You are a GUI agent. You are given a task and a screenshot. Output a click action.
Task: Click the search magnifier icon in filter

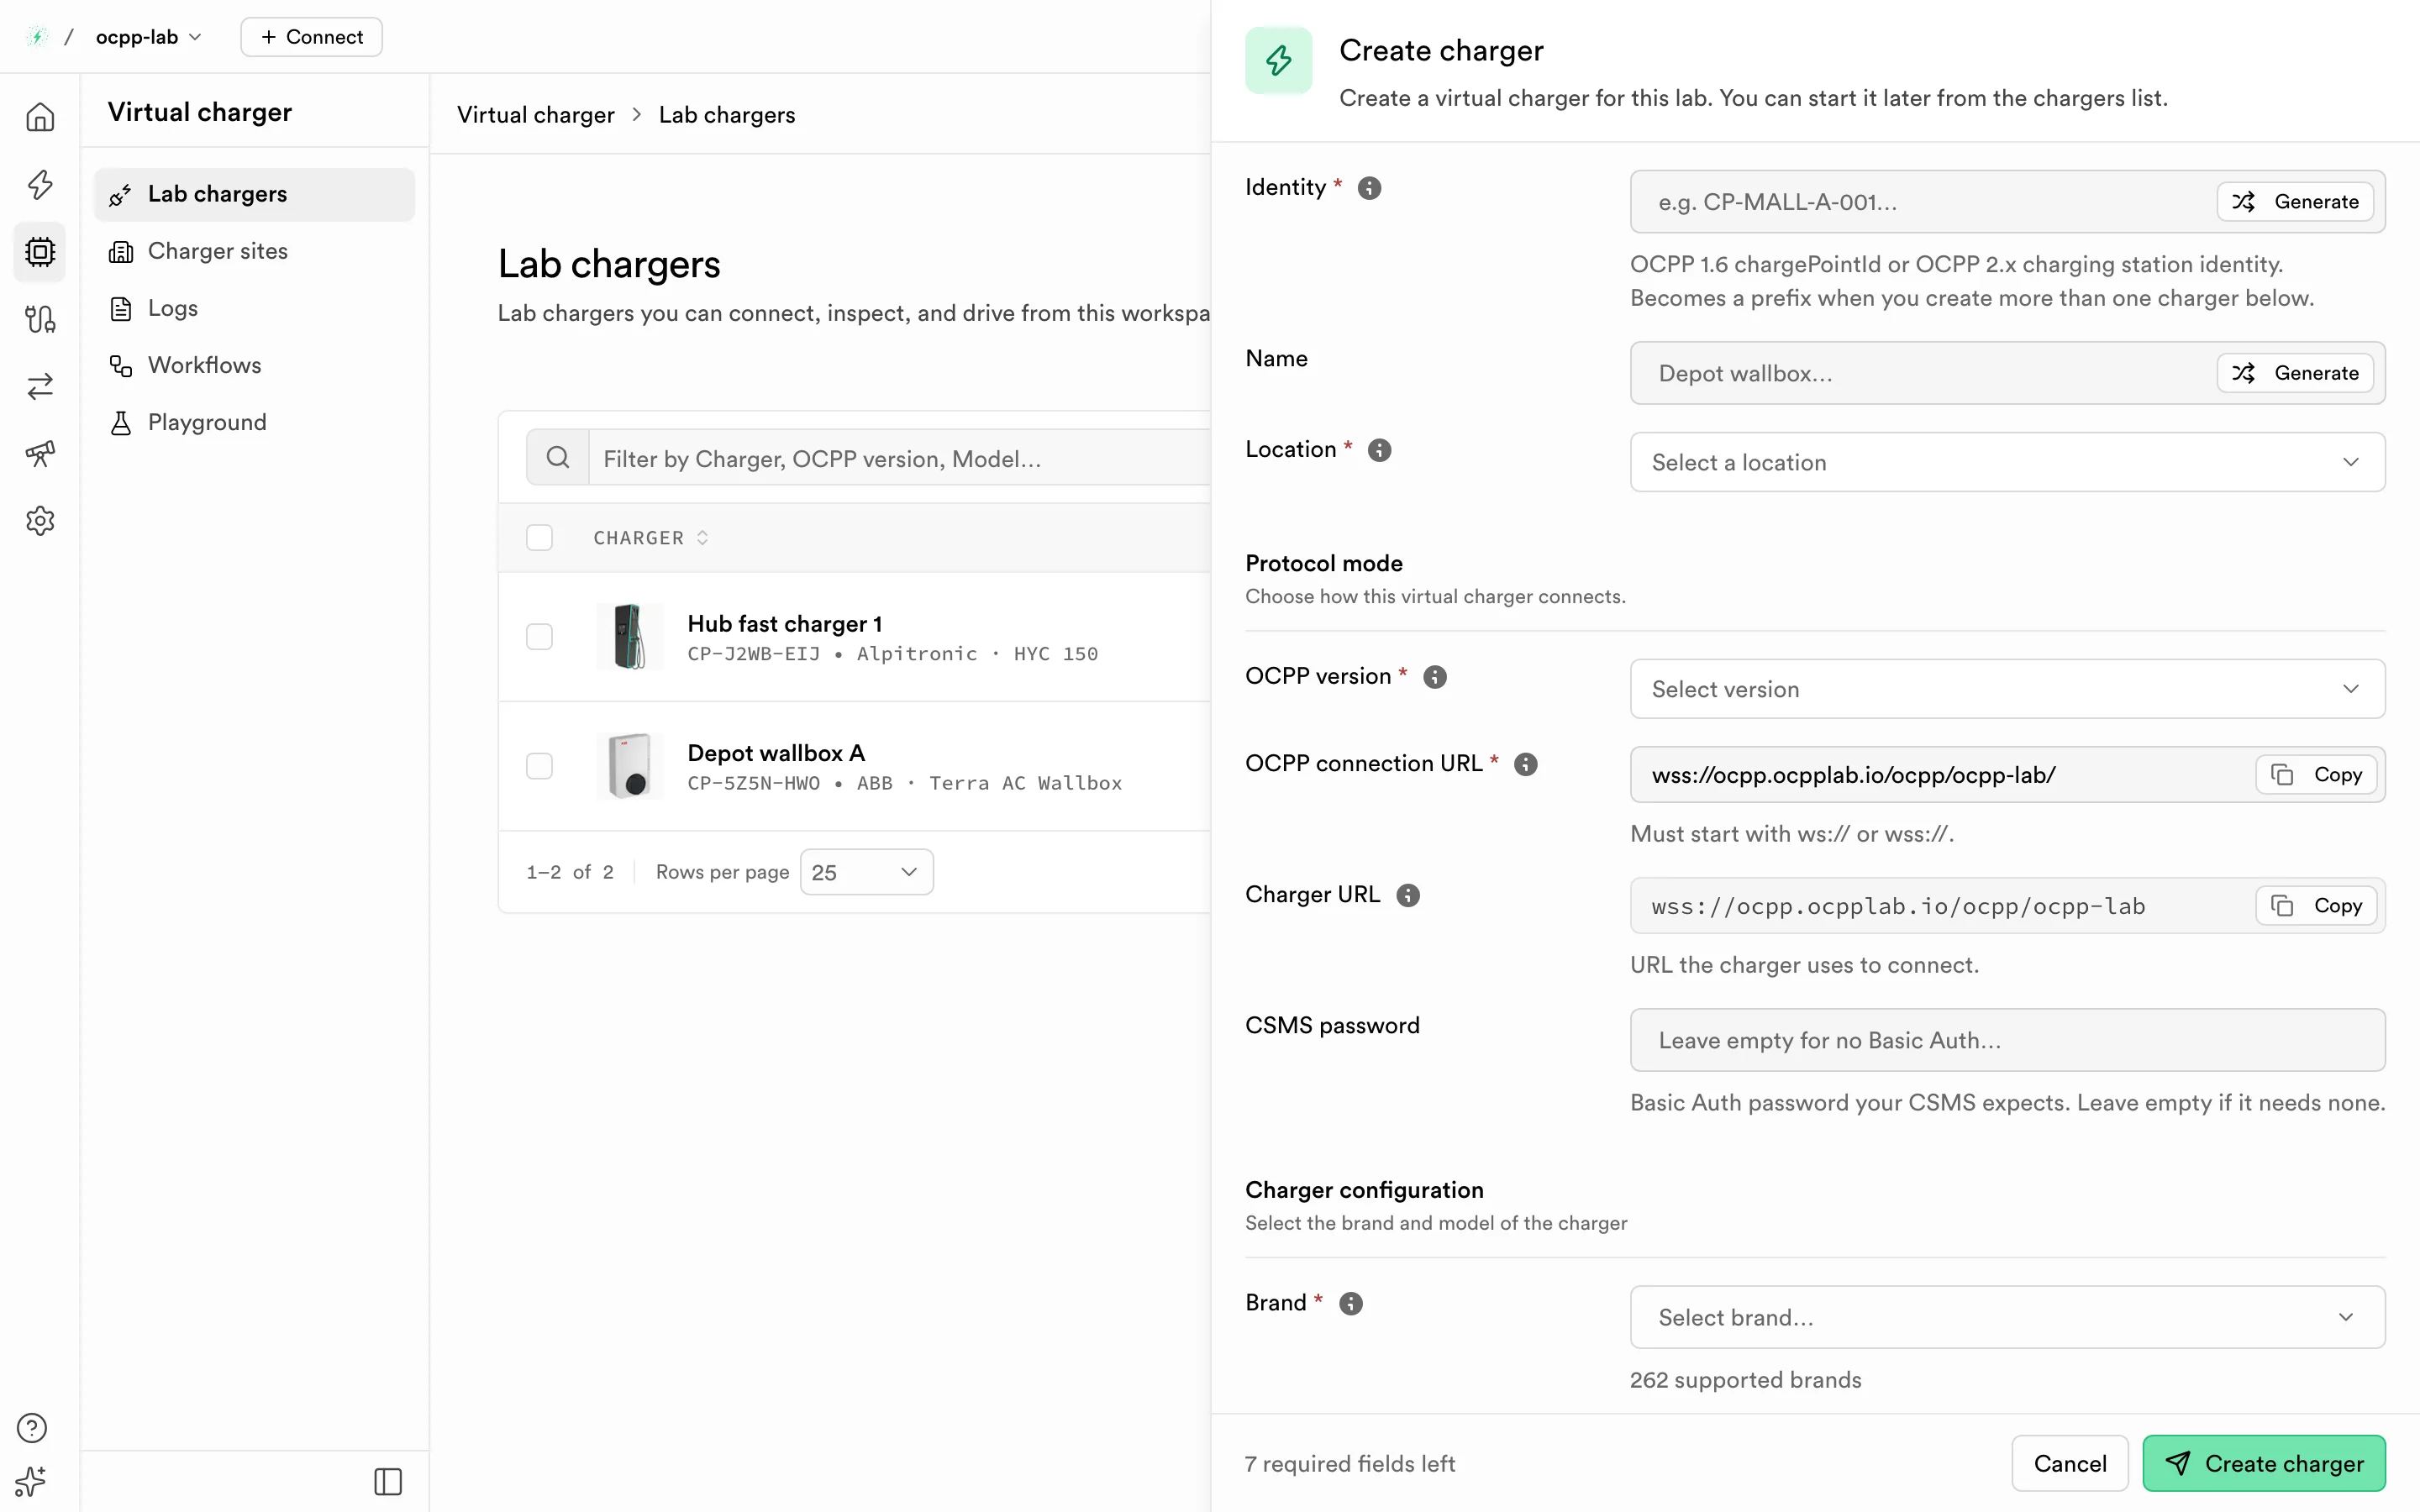coord(558,458)
